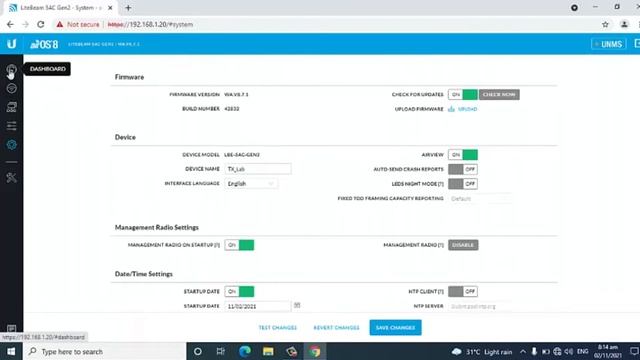Click the airOS 8 logo
Viewport: 640px width, 360px height.
pos(44,44)
